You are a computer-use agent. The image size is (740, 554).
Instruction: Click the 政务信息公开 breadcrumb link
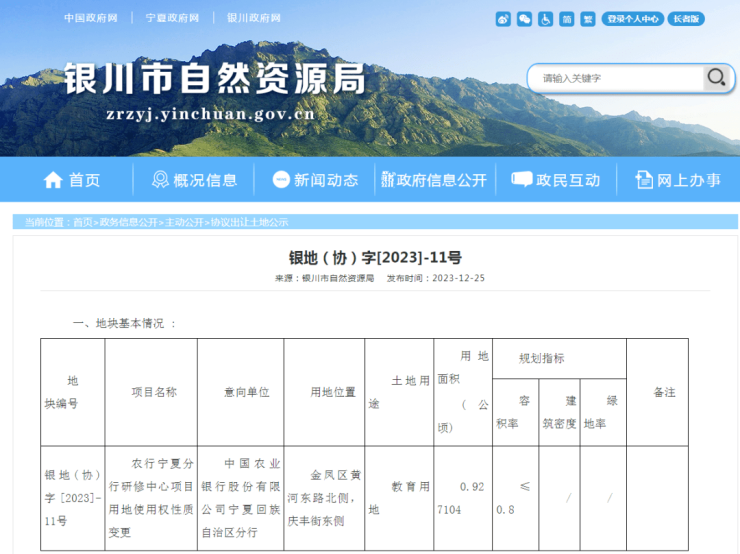click(128, 222)
